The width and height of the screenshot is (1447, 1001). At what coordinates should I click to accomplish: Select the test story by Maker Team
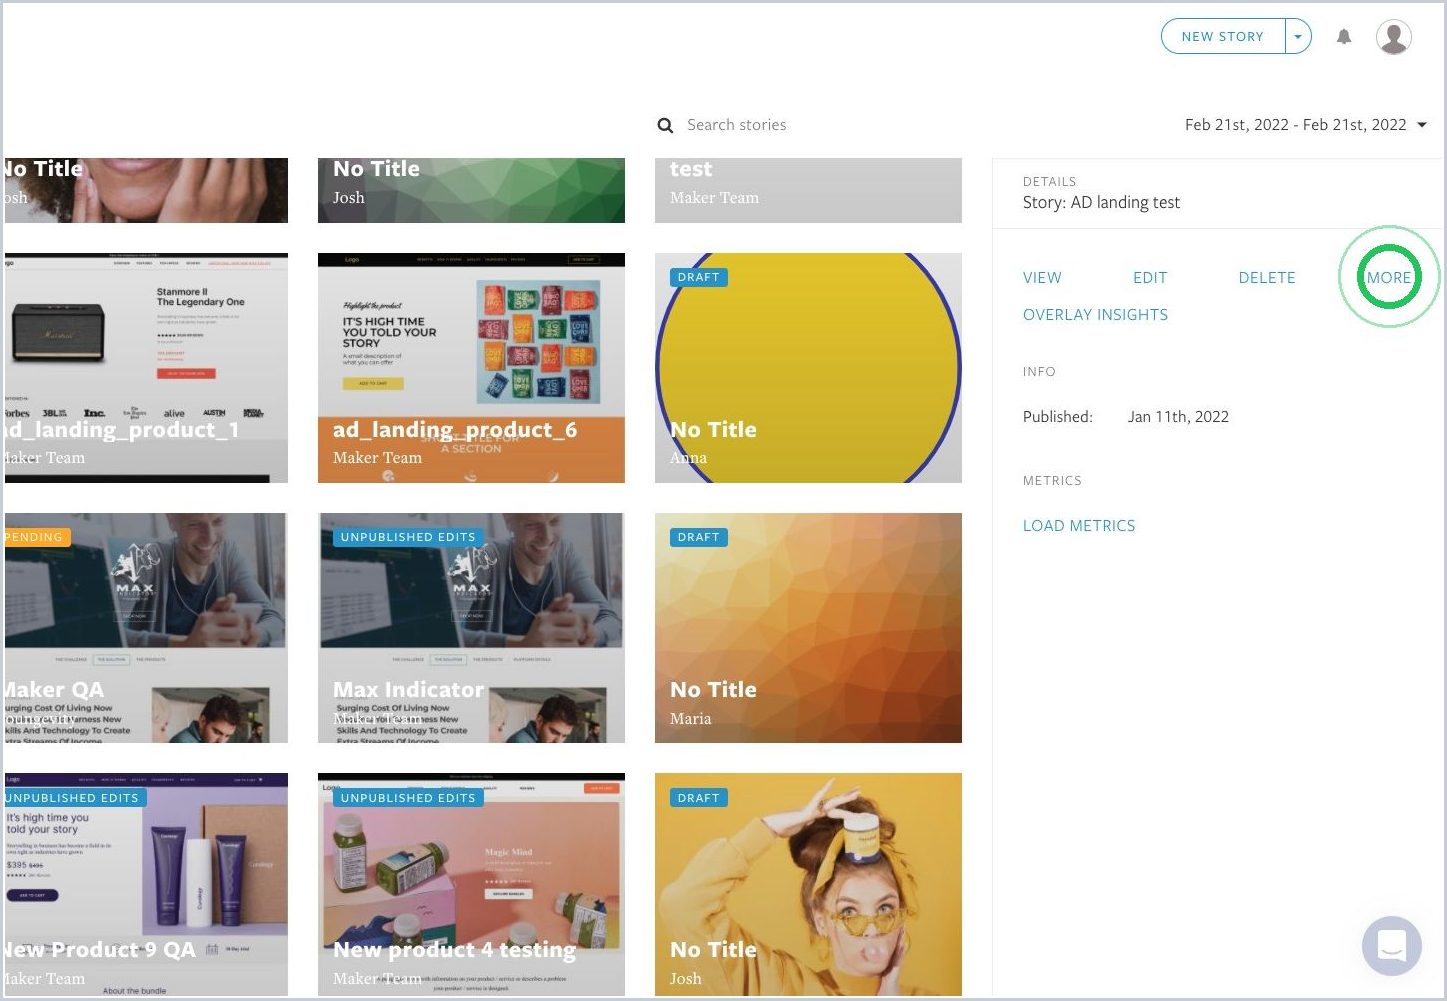808,190
